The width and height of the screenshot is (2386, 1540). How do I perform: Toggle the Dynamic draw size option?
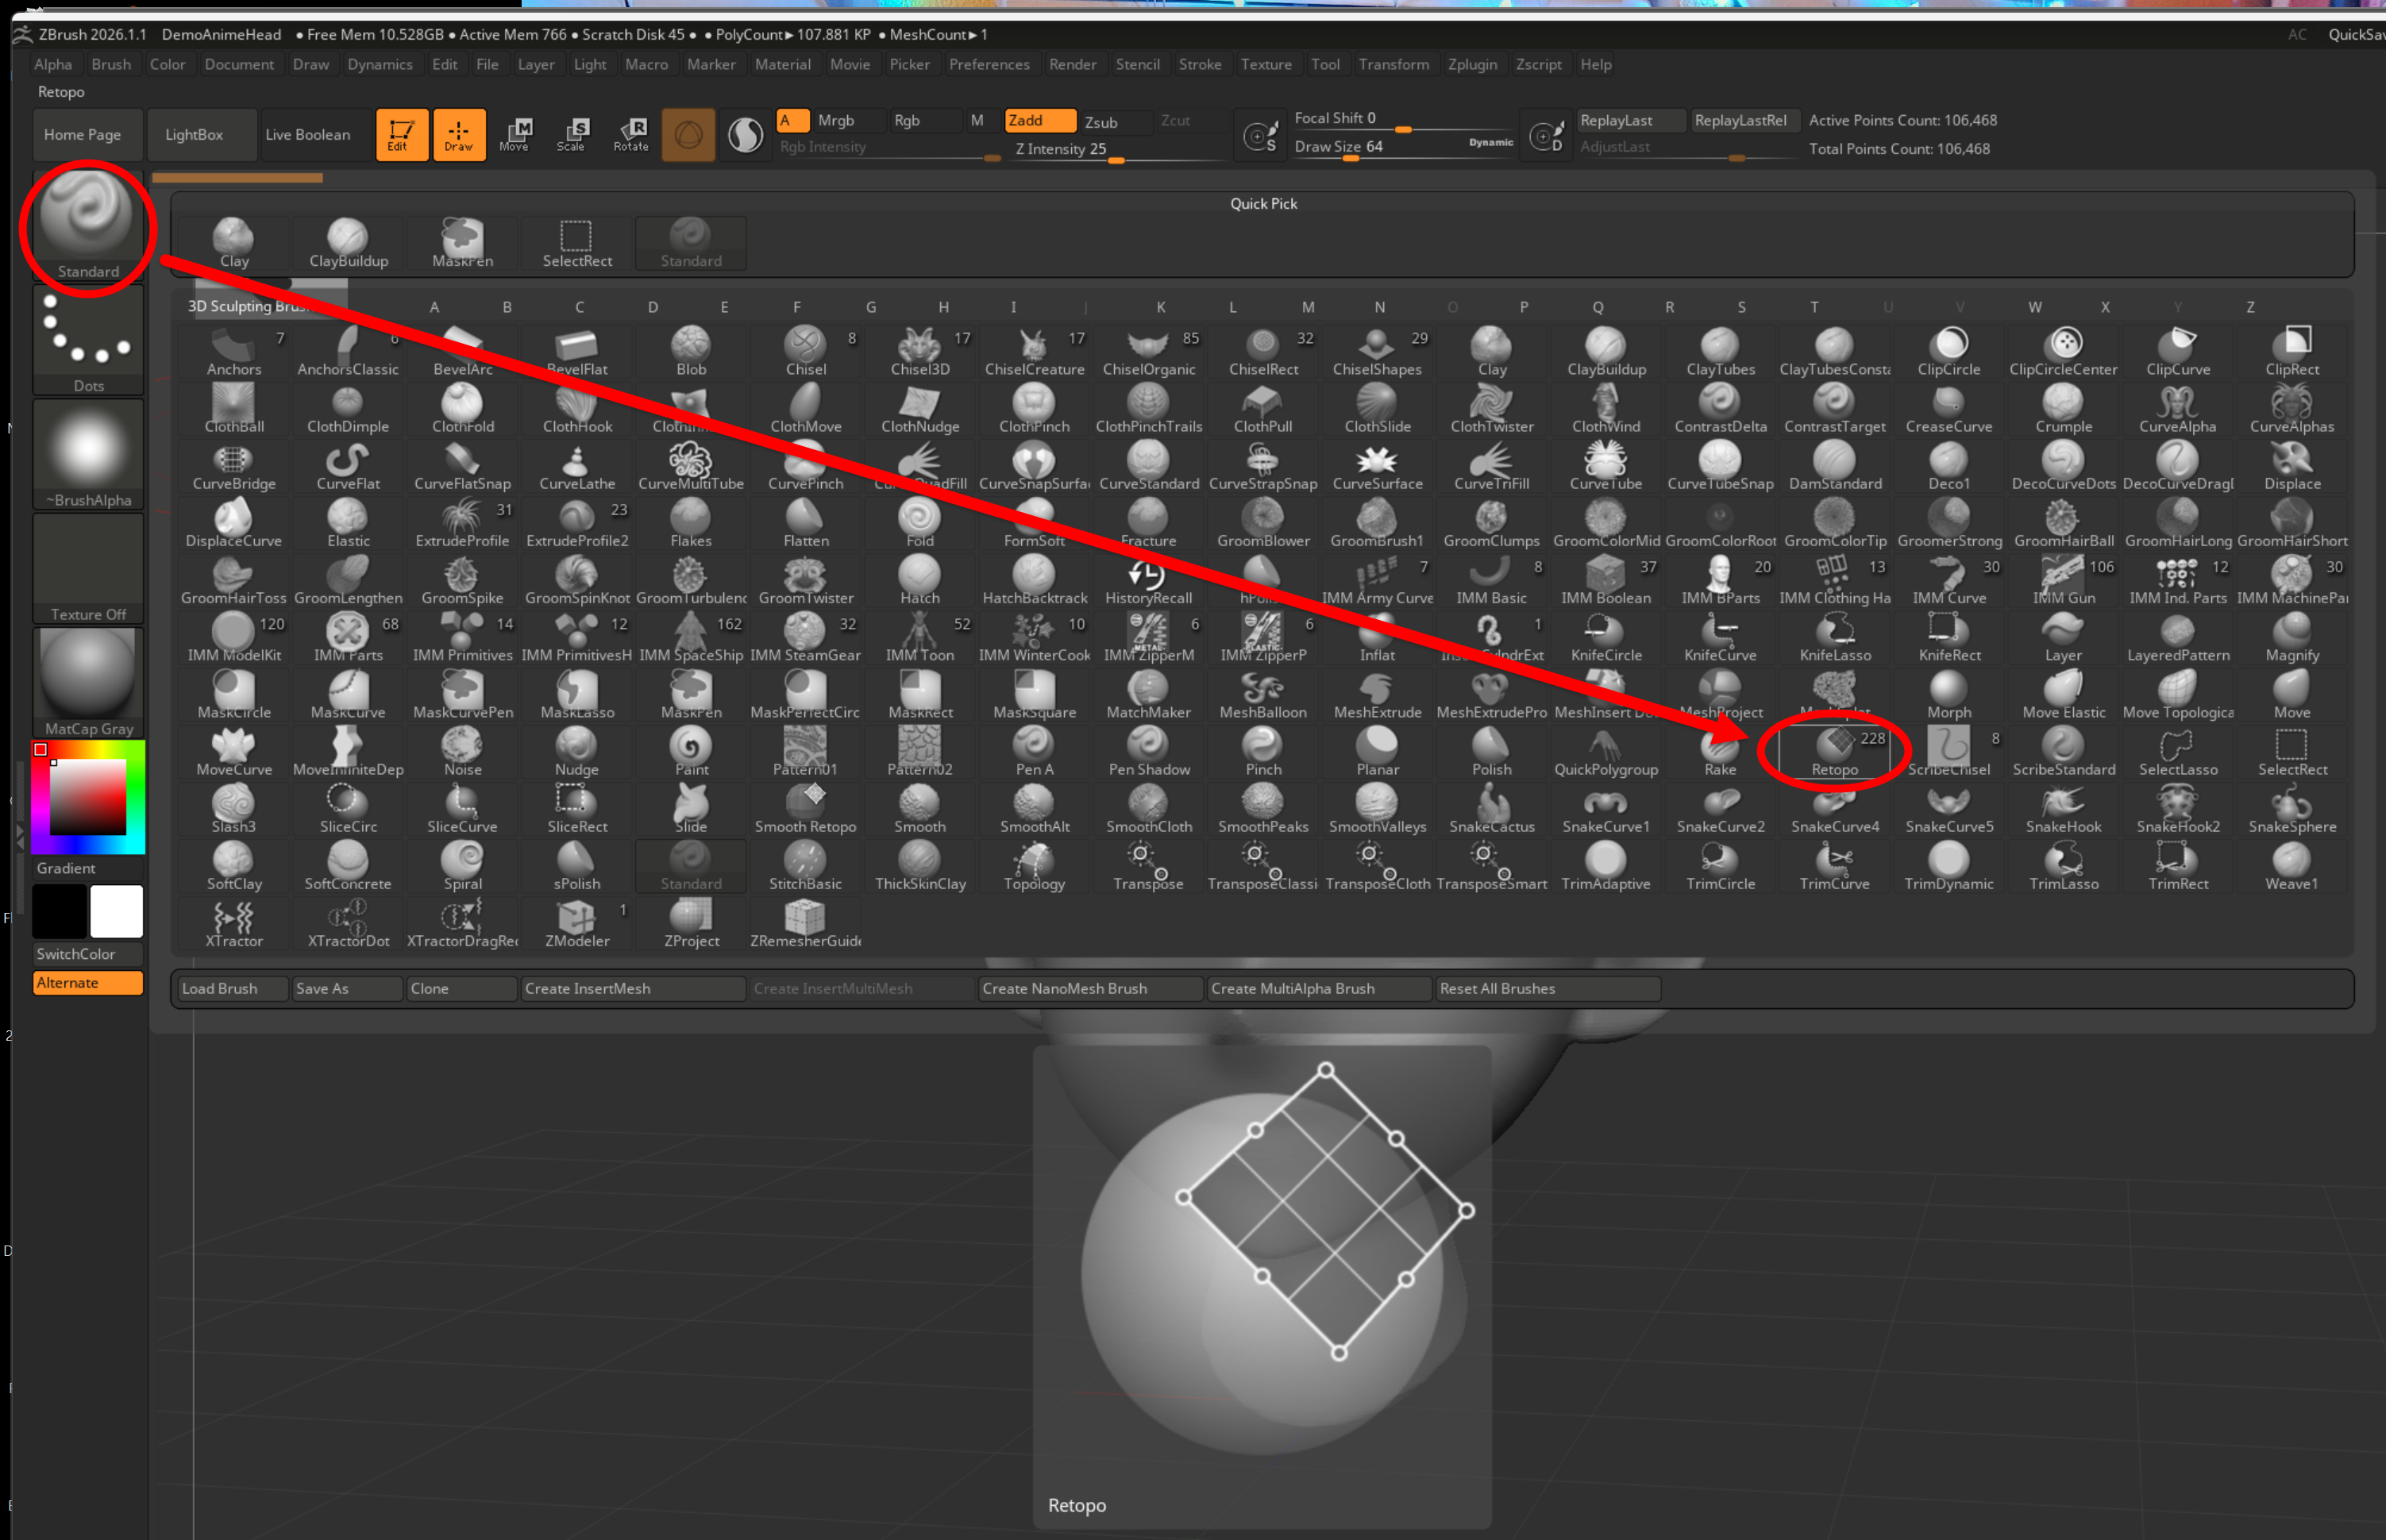(x=1490, y=142)
